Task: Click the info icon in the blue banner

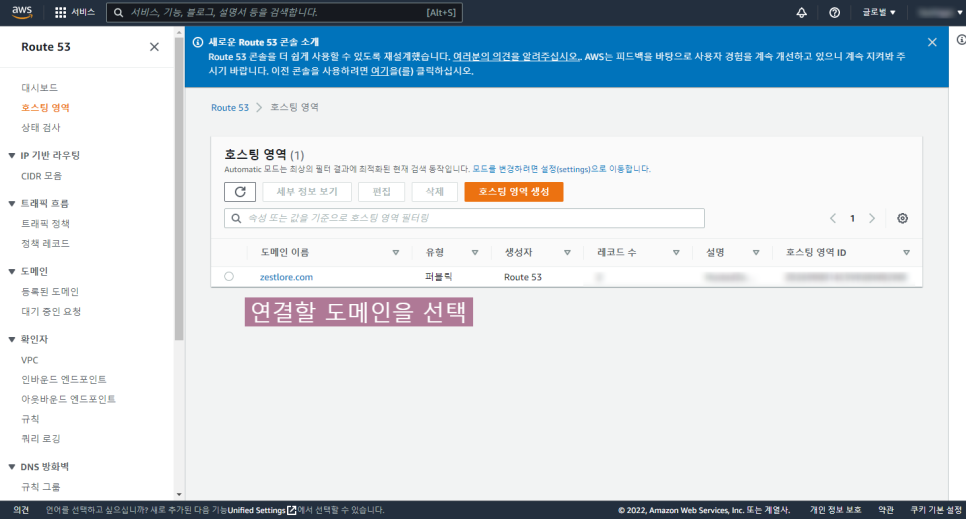Action: click(198, 42)
